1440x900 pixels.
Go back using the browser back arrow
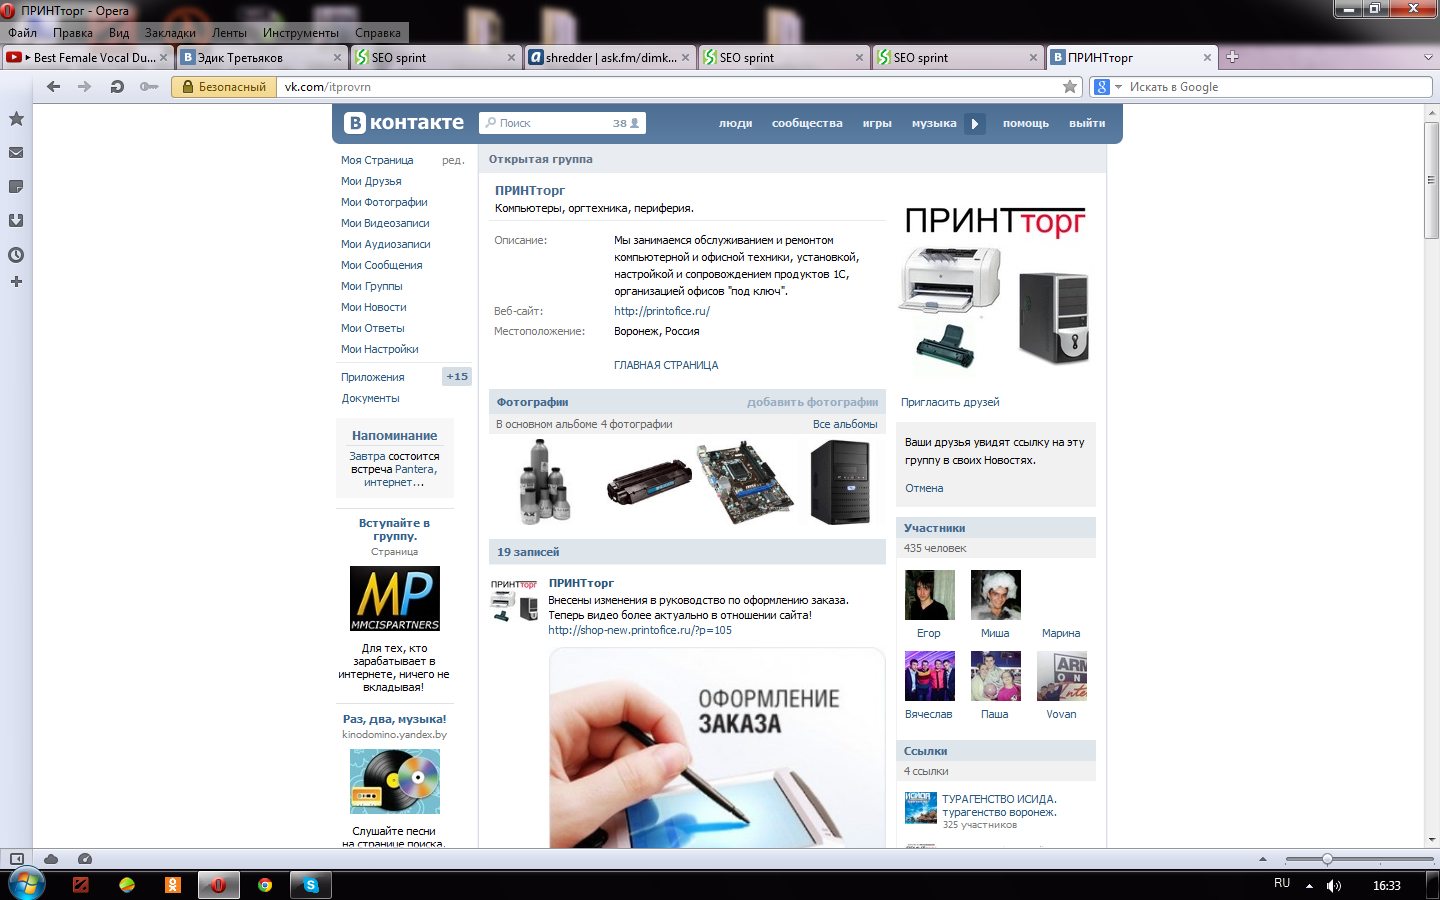pos(54,87)
